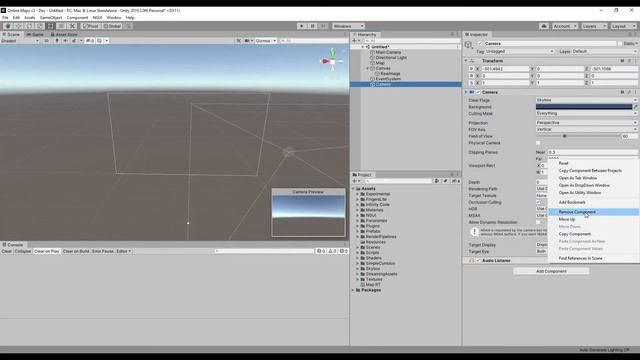Toggle the Static checkbox
This screenshot has height=360, width=640.
click(620, 44)
